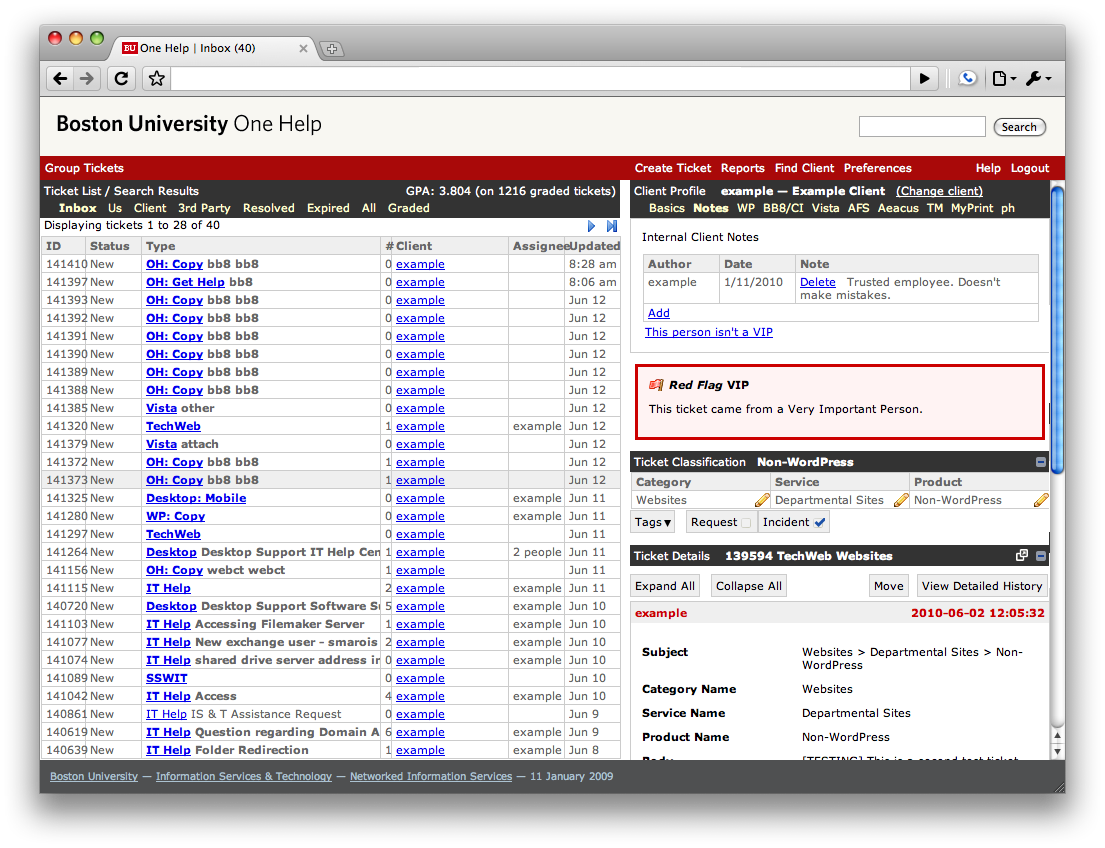Click Logout in the menu bar
This screenshot has height=848, width=1105.
pos(1030,168)
